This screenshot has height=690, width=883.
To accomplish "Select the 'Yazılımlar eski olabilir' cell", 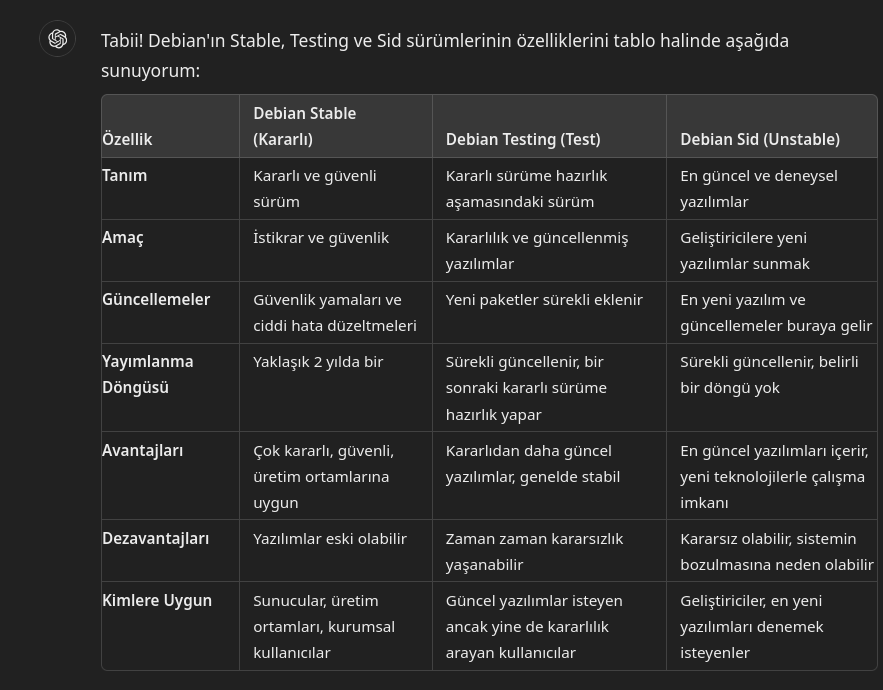I will click(x=330, y=538).
